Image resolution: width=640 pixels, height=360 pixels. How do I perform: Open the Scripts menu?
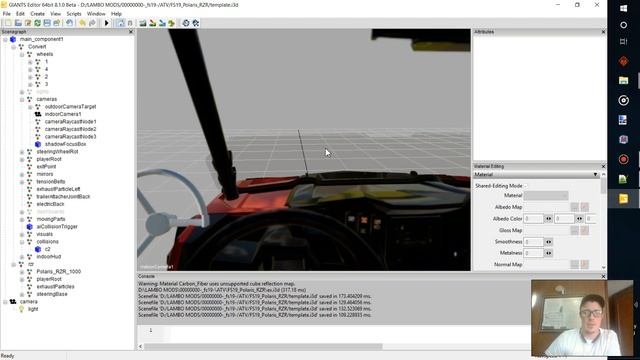pyautogui.click(x=74, y=13)
